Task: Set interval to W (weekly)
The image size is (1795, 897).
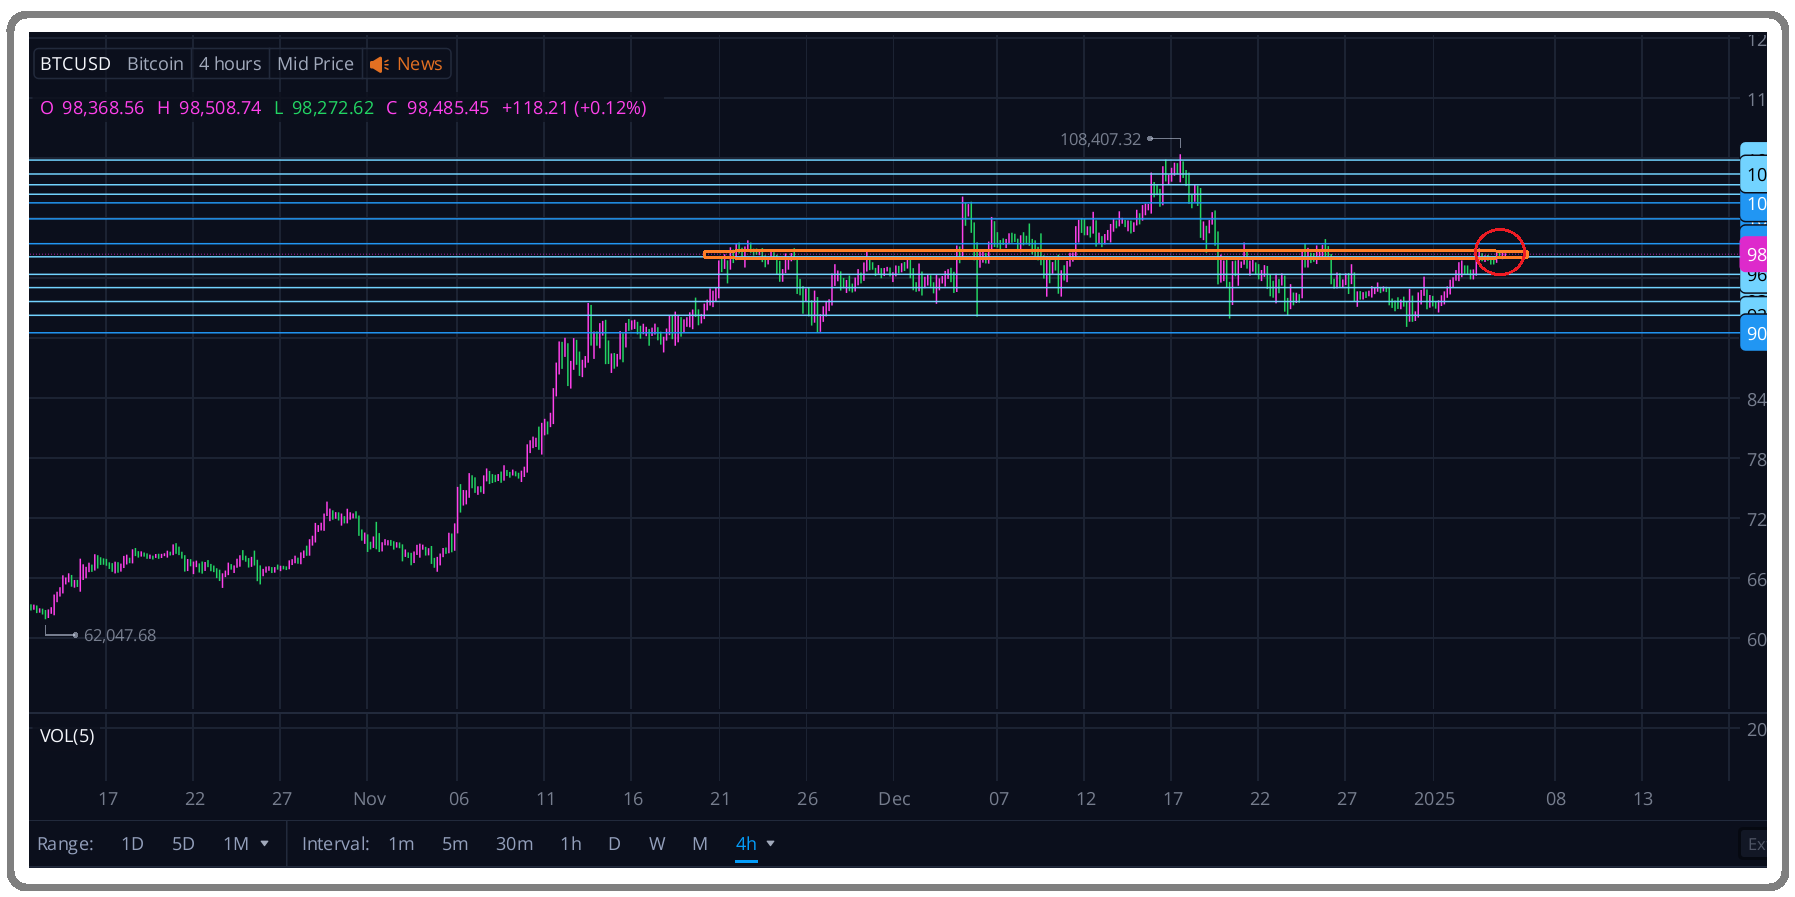Action: 657,844
